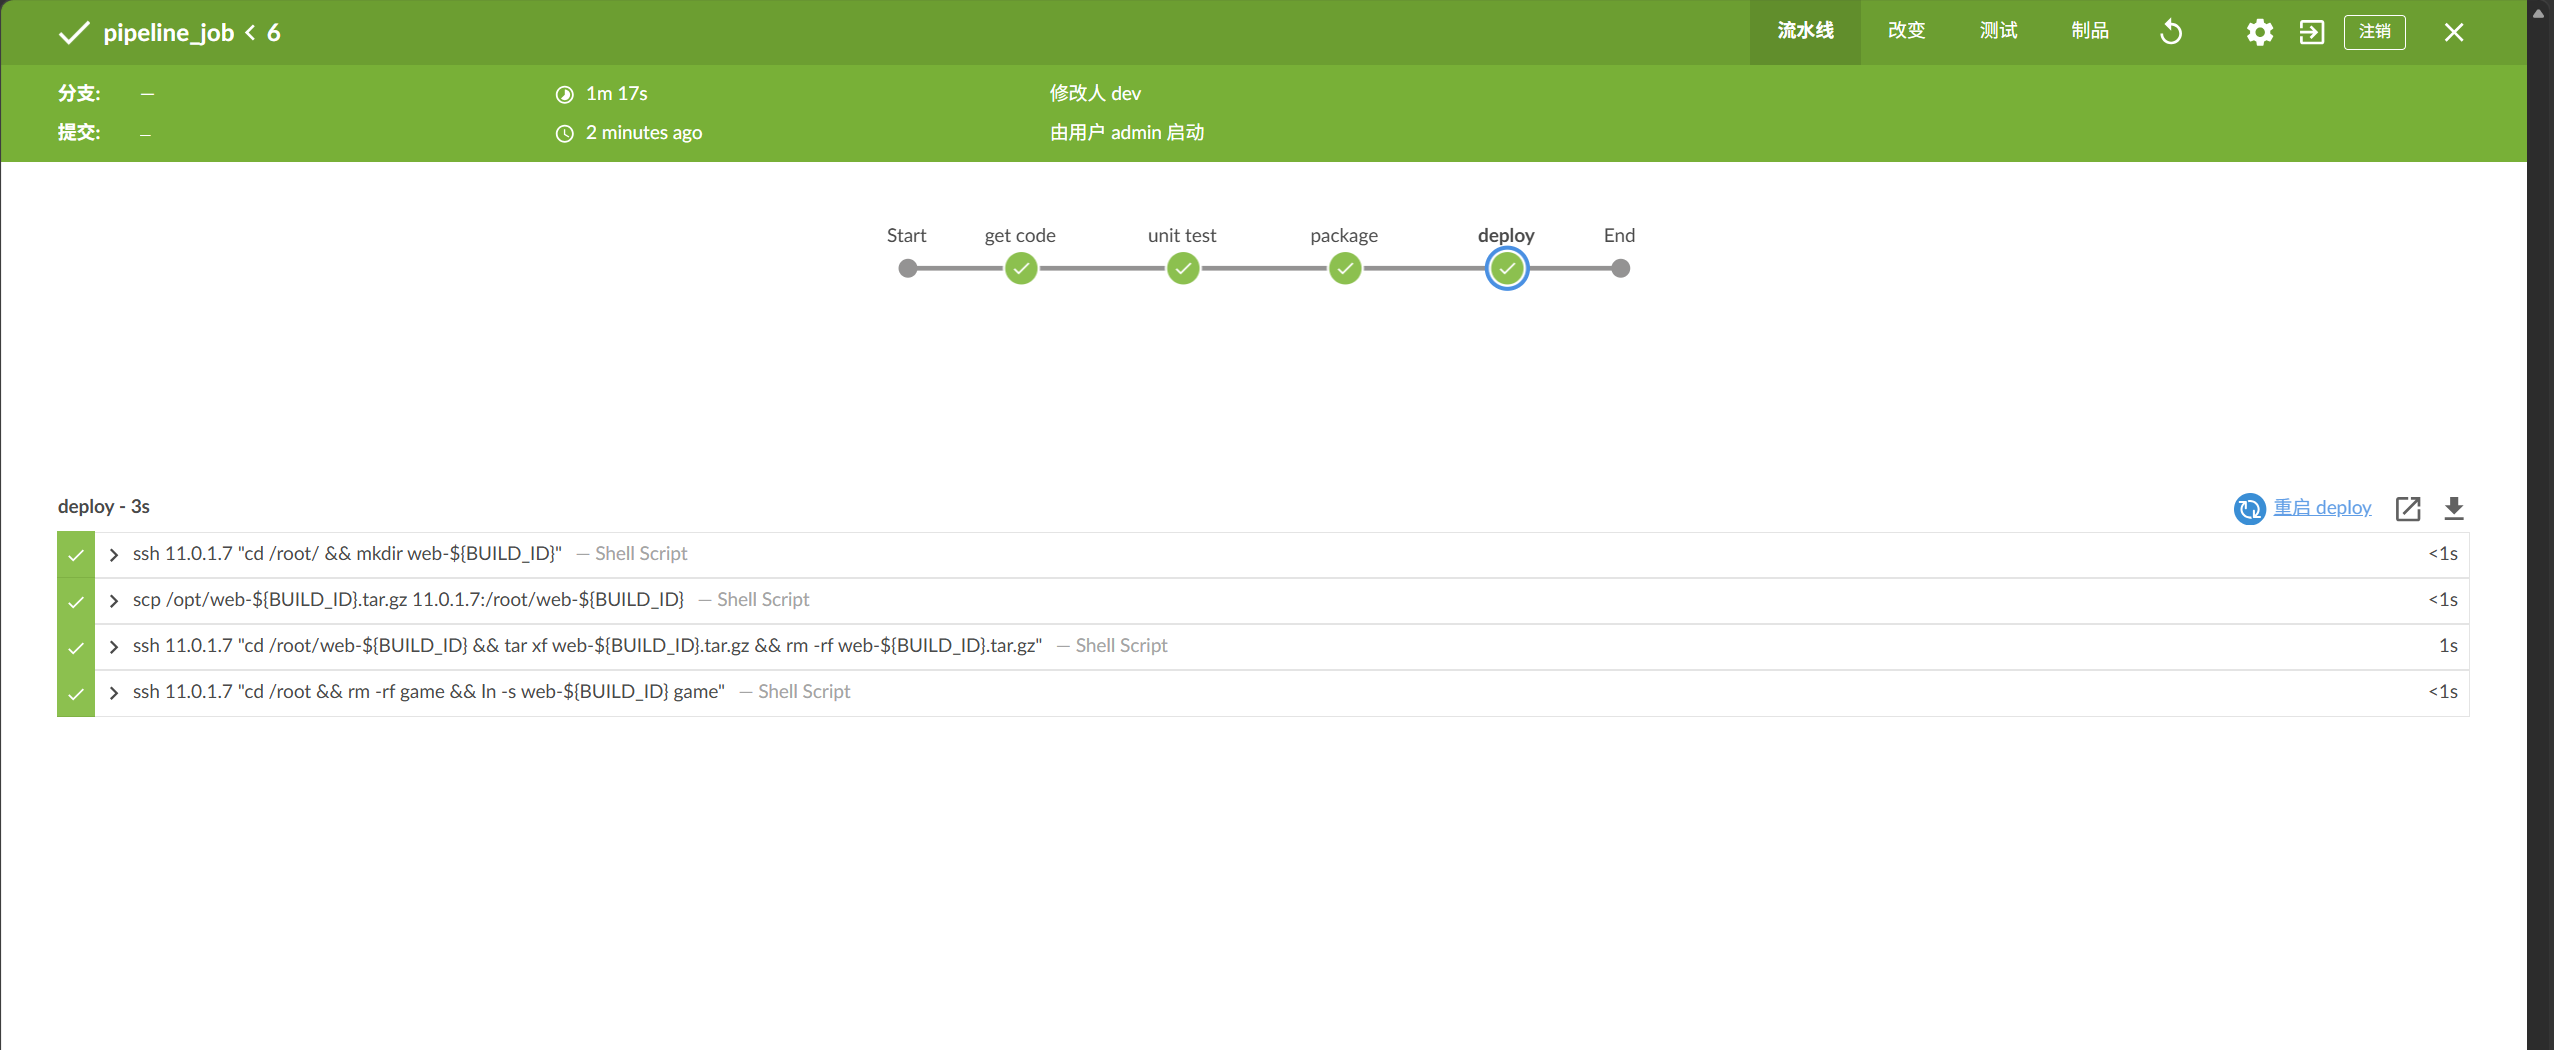
Task: Expand the tar xf extraction step
Action: point(114,646)
